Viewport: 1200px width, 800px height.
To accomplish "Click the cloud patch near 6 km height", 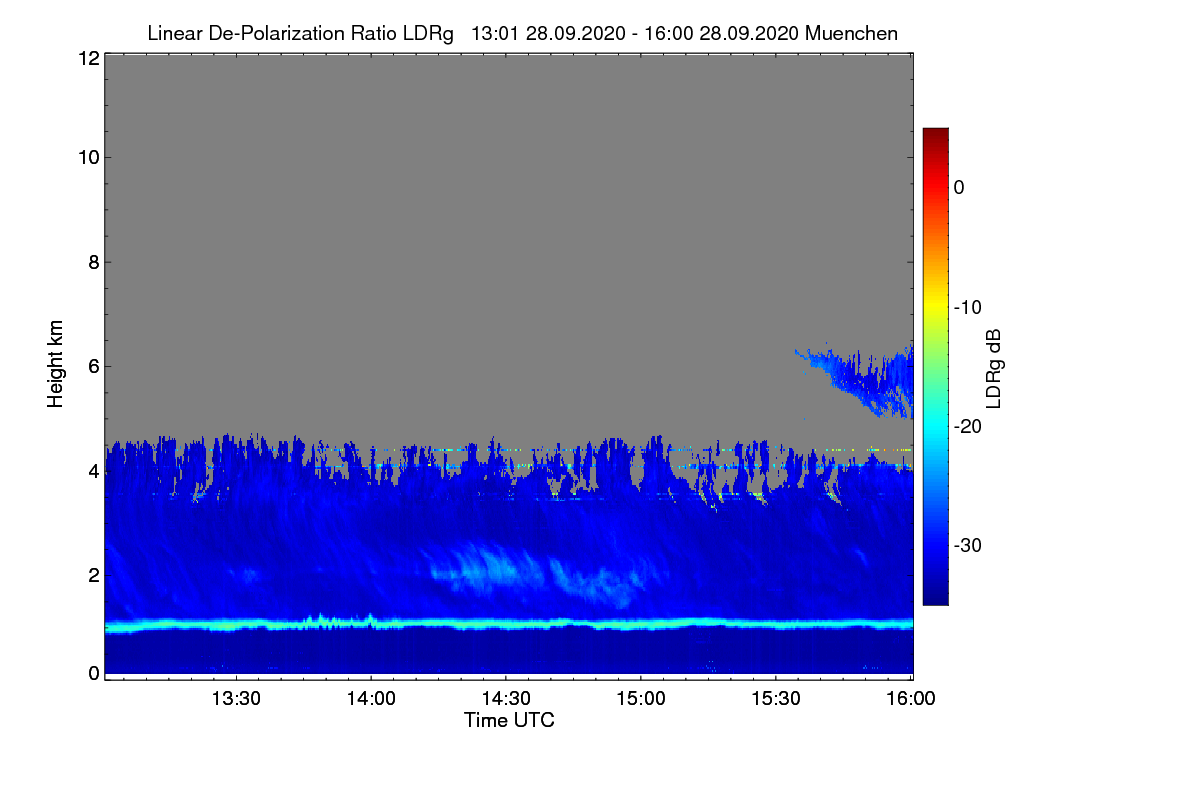I will click(x=860, y=380).
